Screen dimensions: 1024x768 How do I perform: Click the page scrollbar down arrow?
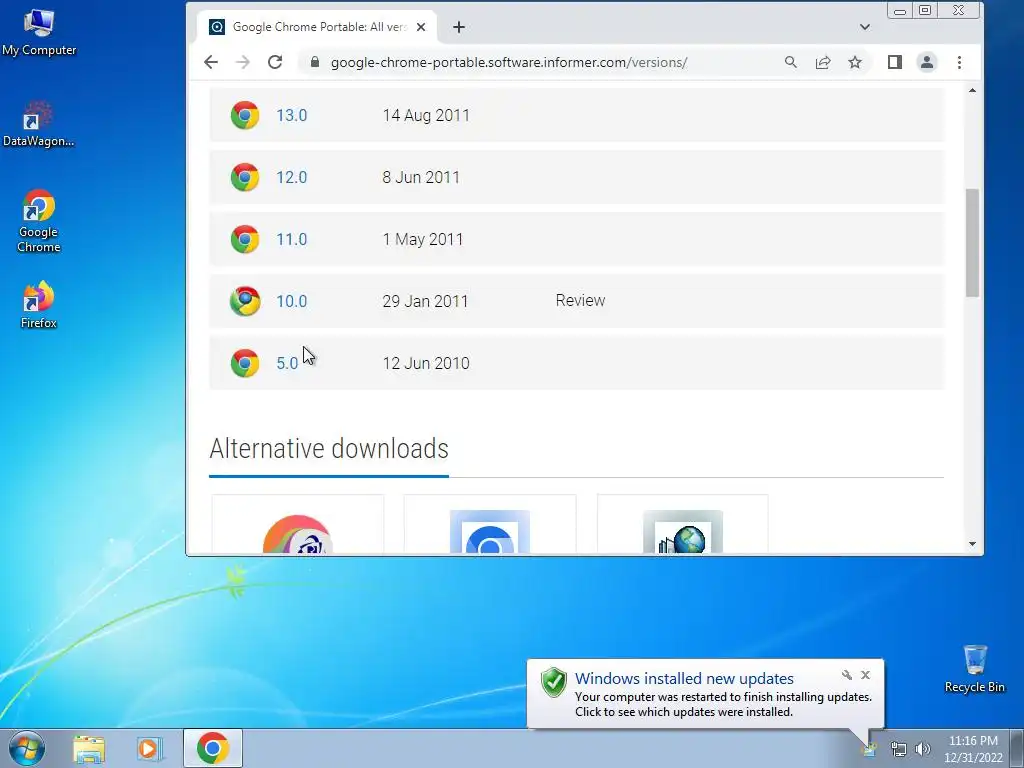(972, 544)
